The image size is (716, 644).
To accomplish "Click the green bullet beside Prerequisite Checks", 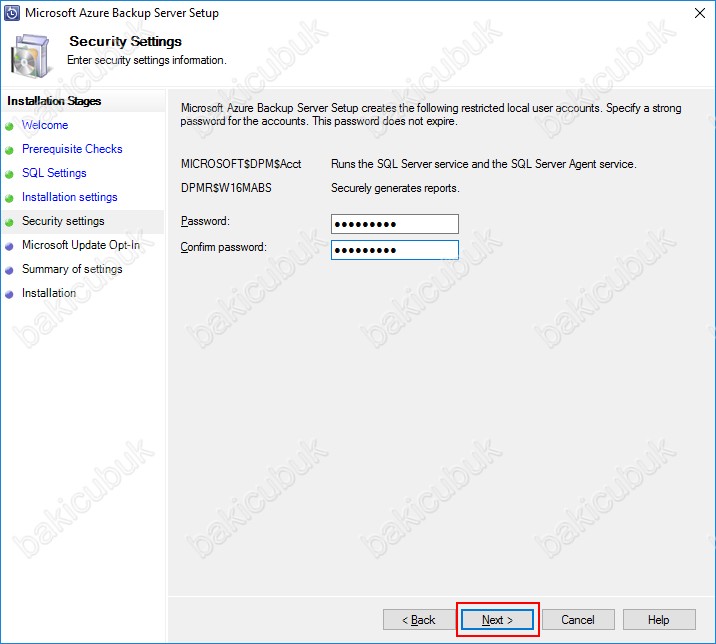I will pos(9,150).
